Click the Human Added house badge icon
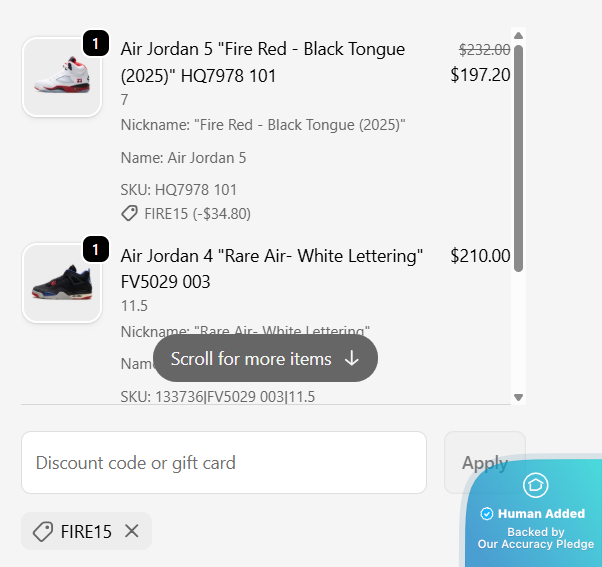Viewport: 602px width, 567px height. point(536,486)
